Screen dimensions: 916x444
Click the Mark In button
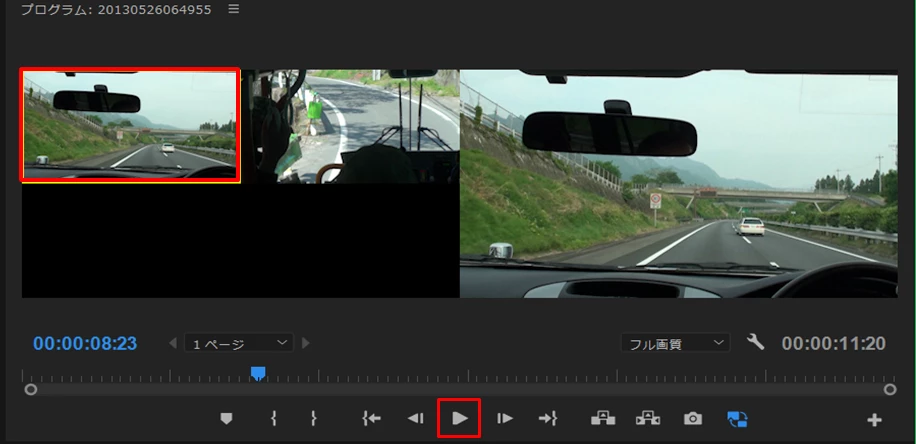pyautogui.click(x=273, y=418)
